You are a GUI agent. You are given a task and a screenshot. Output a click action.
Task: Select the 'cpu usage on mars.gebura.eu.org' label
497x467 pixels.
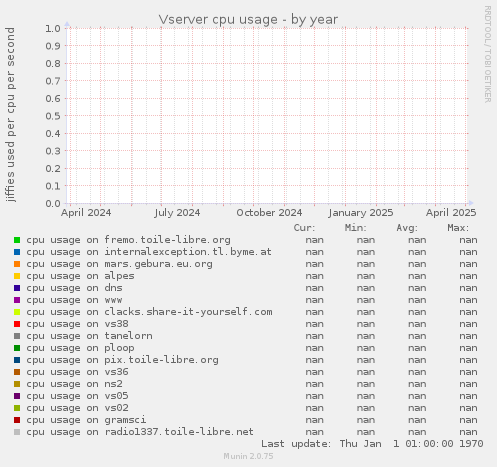[119, 264]
